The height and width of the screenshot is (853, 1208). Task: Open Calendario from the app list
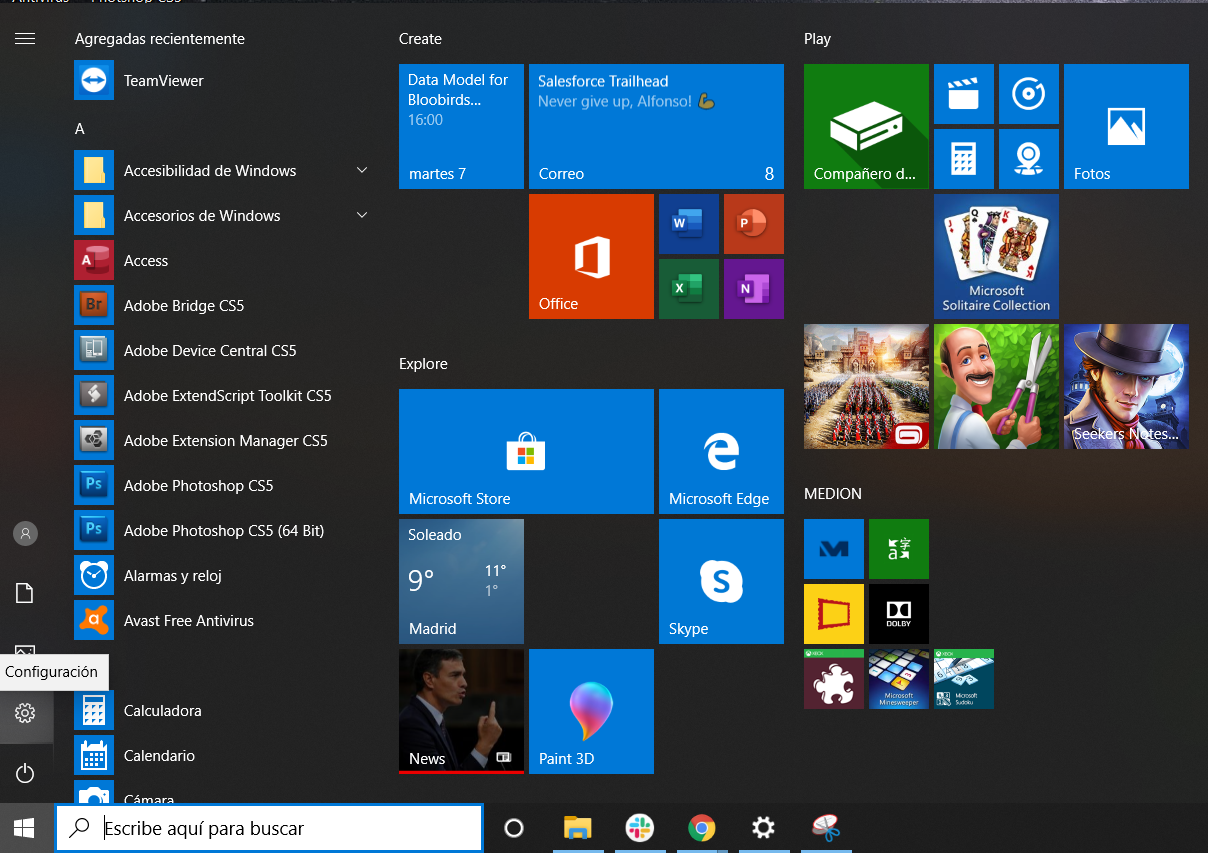click(x=222, y=756)
